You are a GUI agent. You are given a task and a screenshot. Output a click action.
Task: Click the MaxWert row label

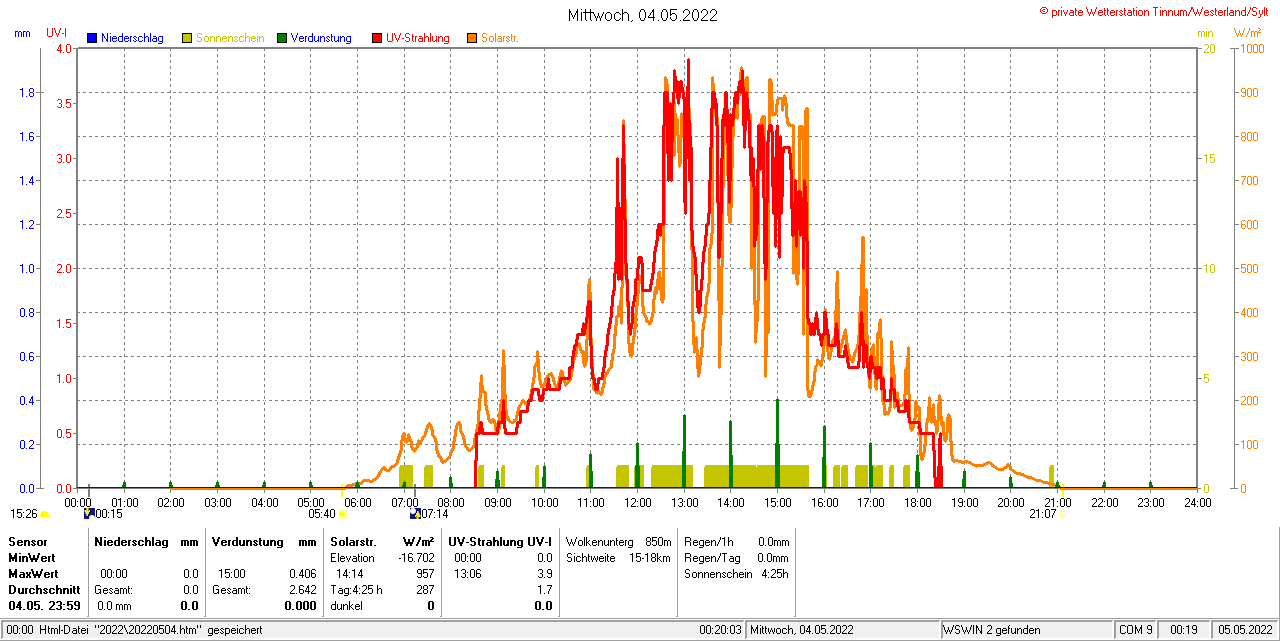tap(32, 573)
